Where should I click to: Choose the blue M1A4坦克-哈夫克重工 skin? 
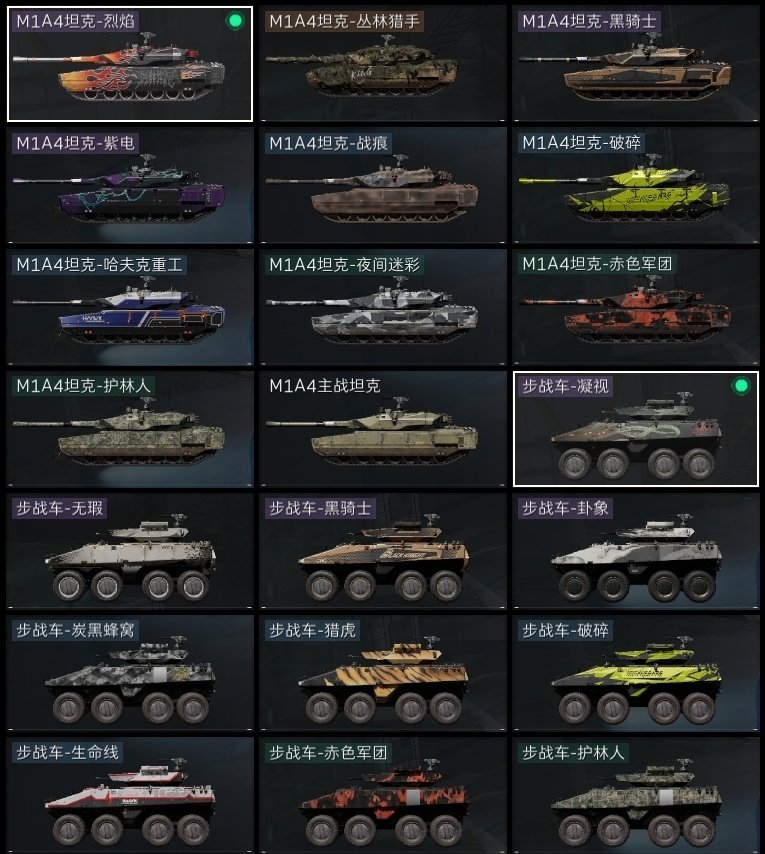click(x=130, y=308)
